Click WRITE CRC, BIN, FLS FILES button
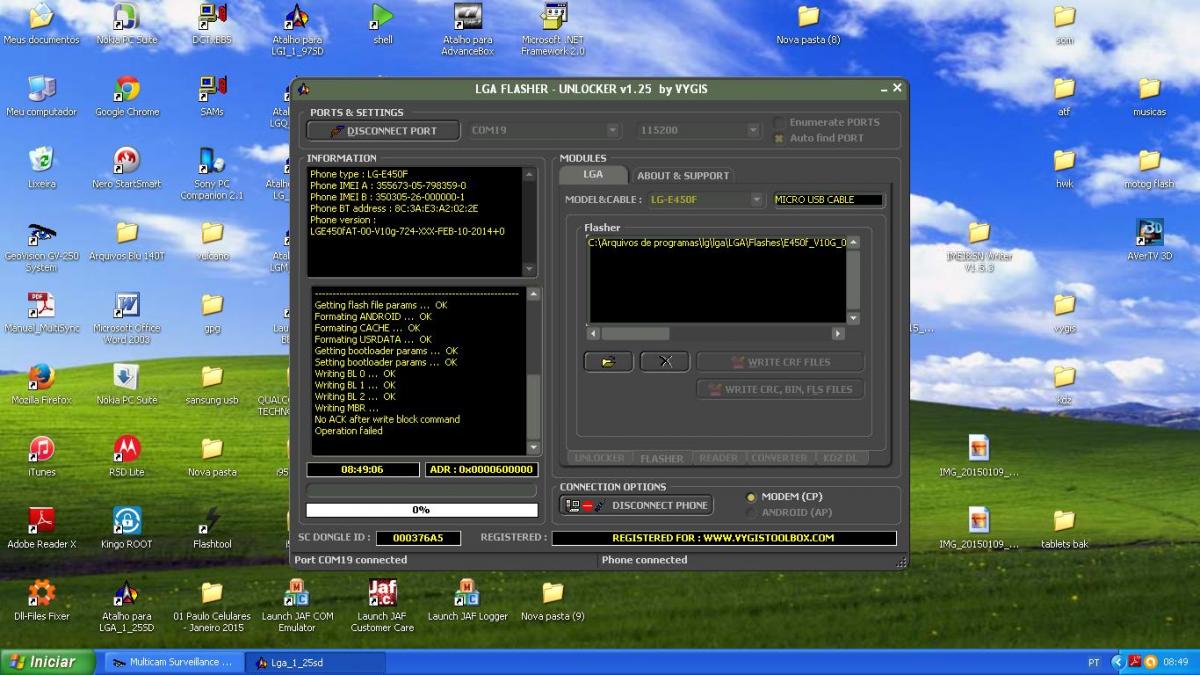The height and width of the screenshot is (675, 1200). point(780,389)
